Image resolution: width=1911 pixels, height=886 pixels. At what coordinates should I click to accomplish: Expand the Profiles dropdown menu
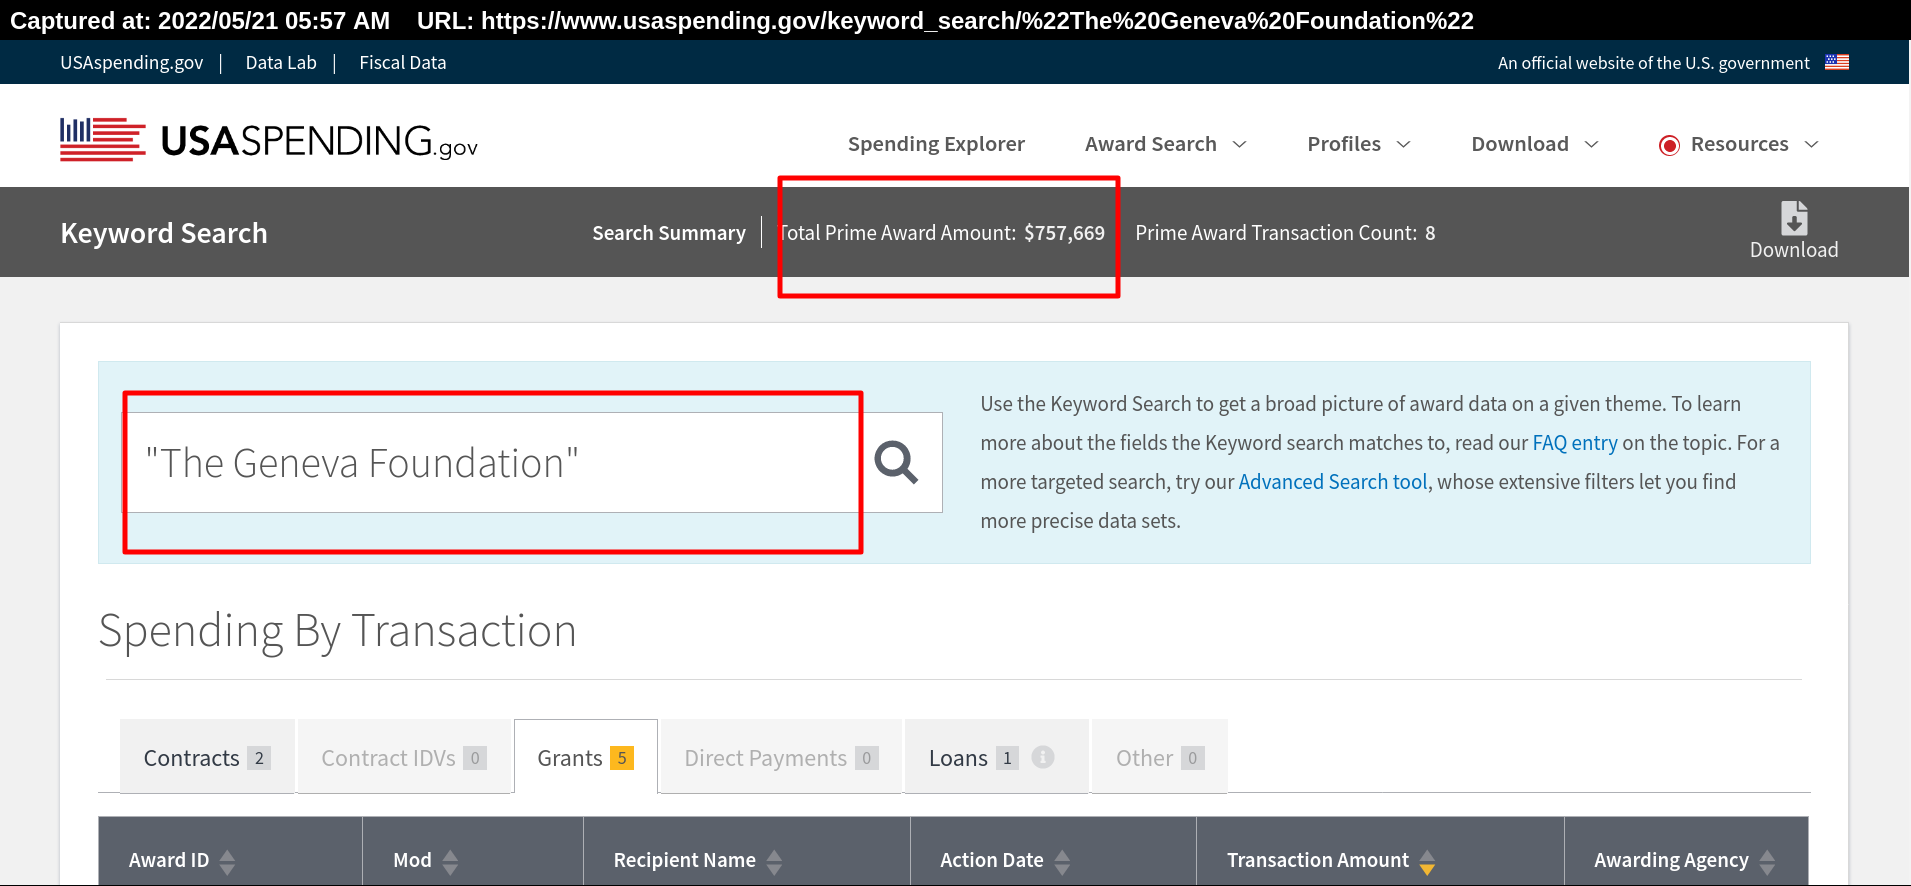[x=1359, y=144]
